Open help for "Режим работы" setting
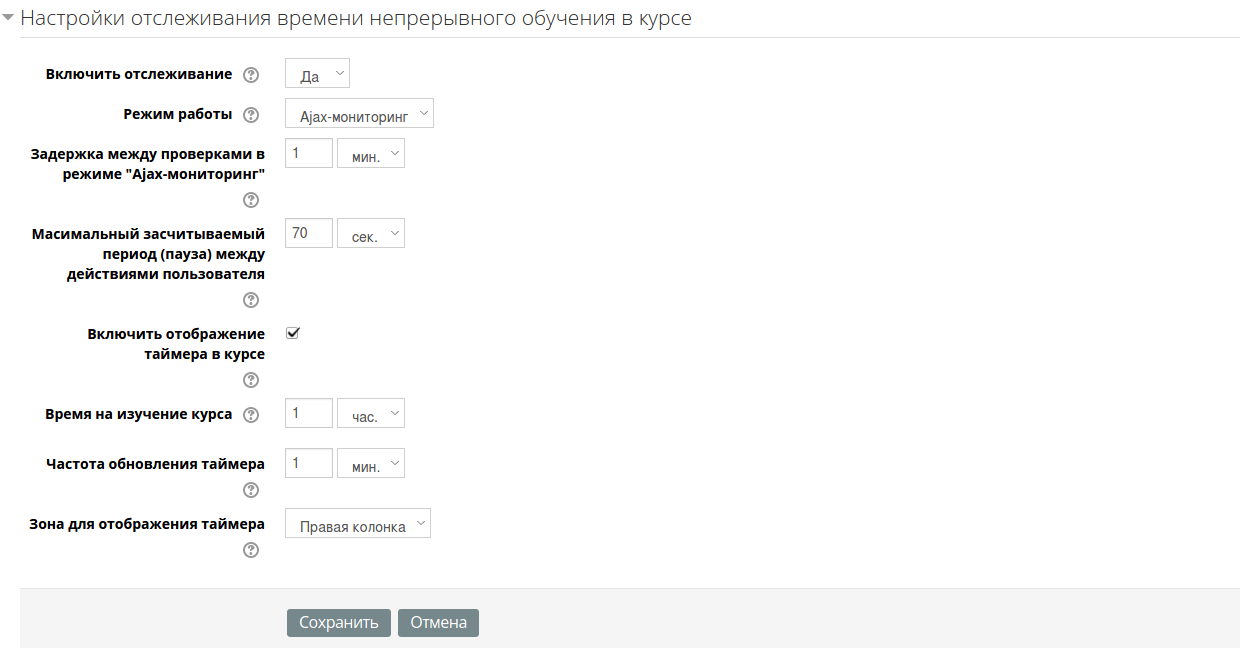Screen dimensions: 1250x648 click(x=251, y=115)
